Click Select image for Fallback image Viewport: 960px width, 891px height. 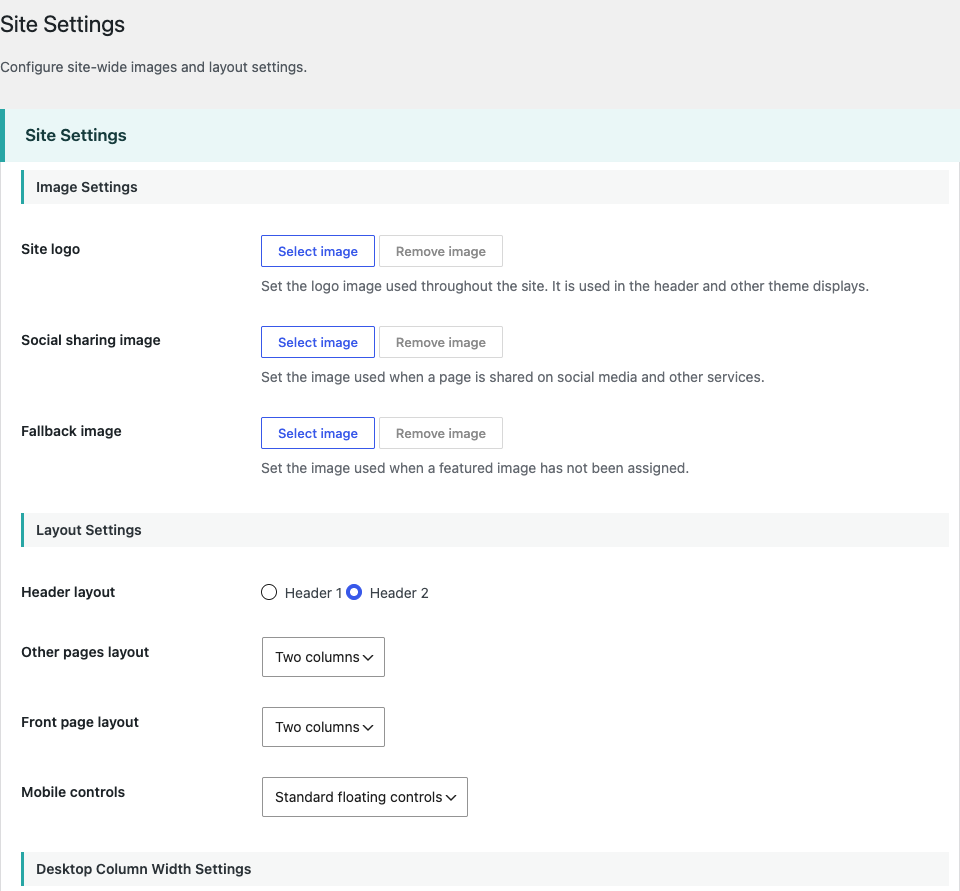tap(318, 434)
